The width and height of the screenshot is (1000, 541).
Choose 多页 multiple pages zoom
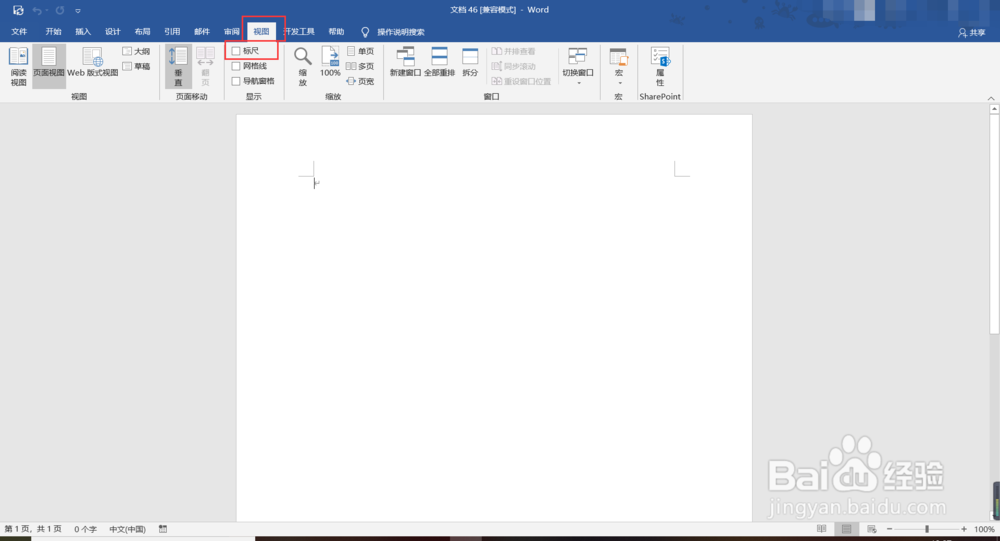[360, 66]
